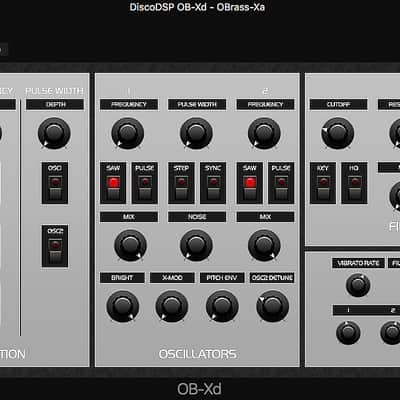The height and width of the screenshot is (400, 400).
Task: Click the NOISE knob
Action: tap(196, 245)
